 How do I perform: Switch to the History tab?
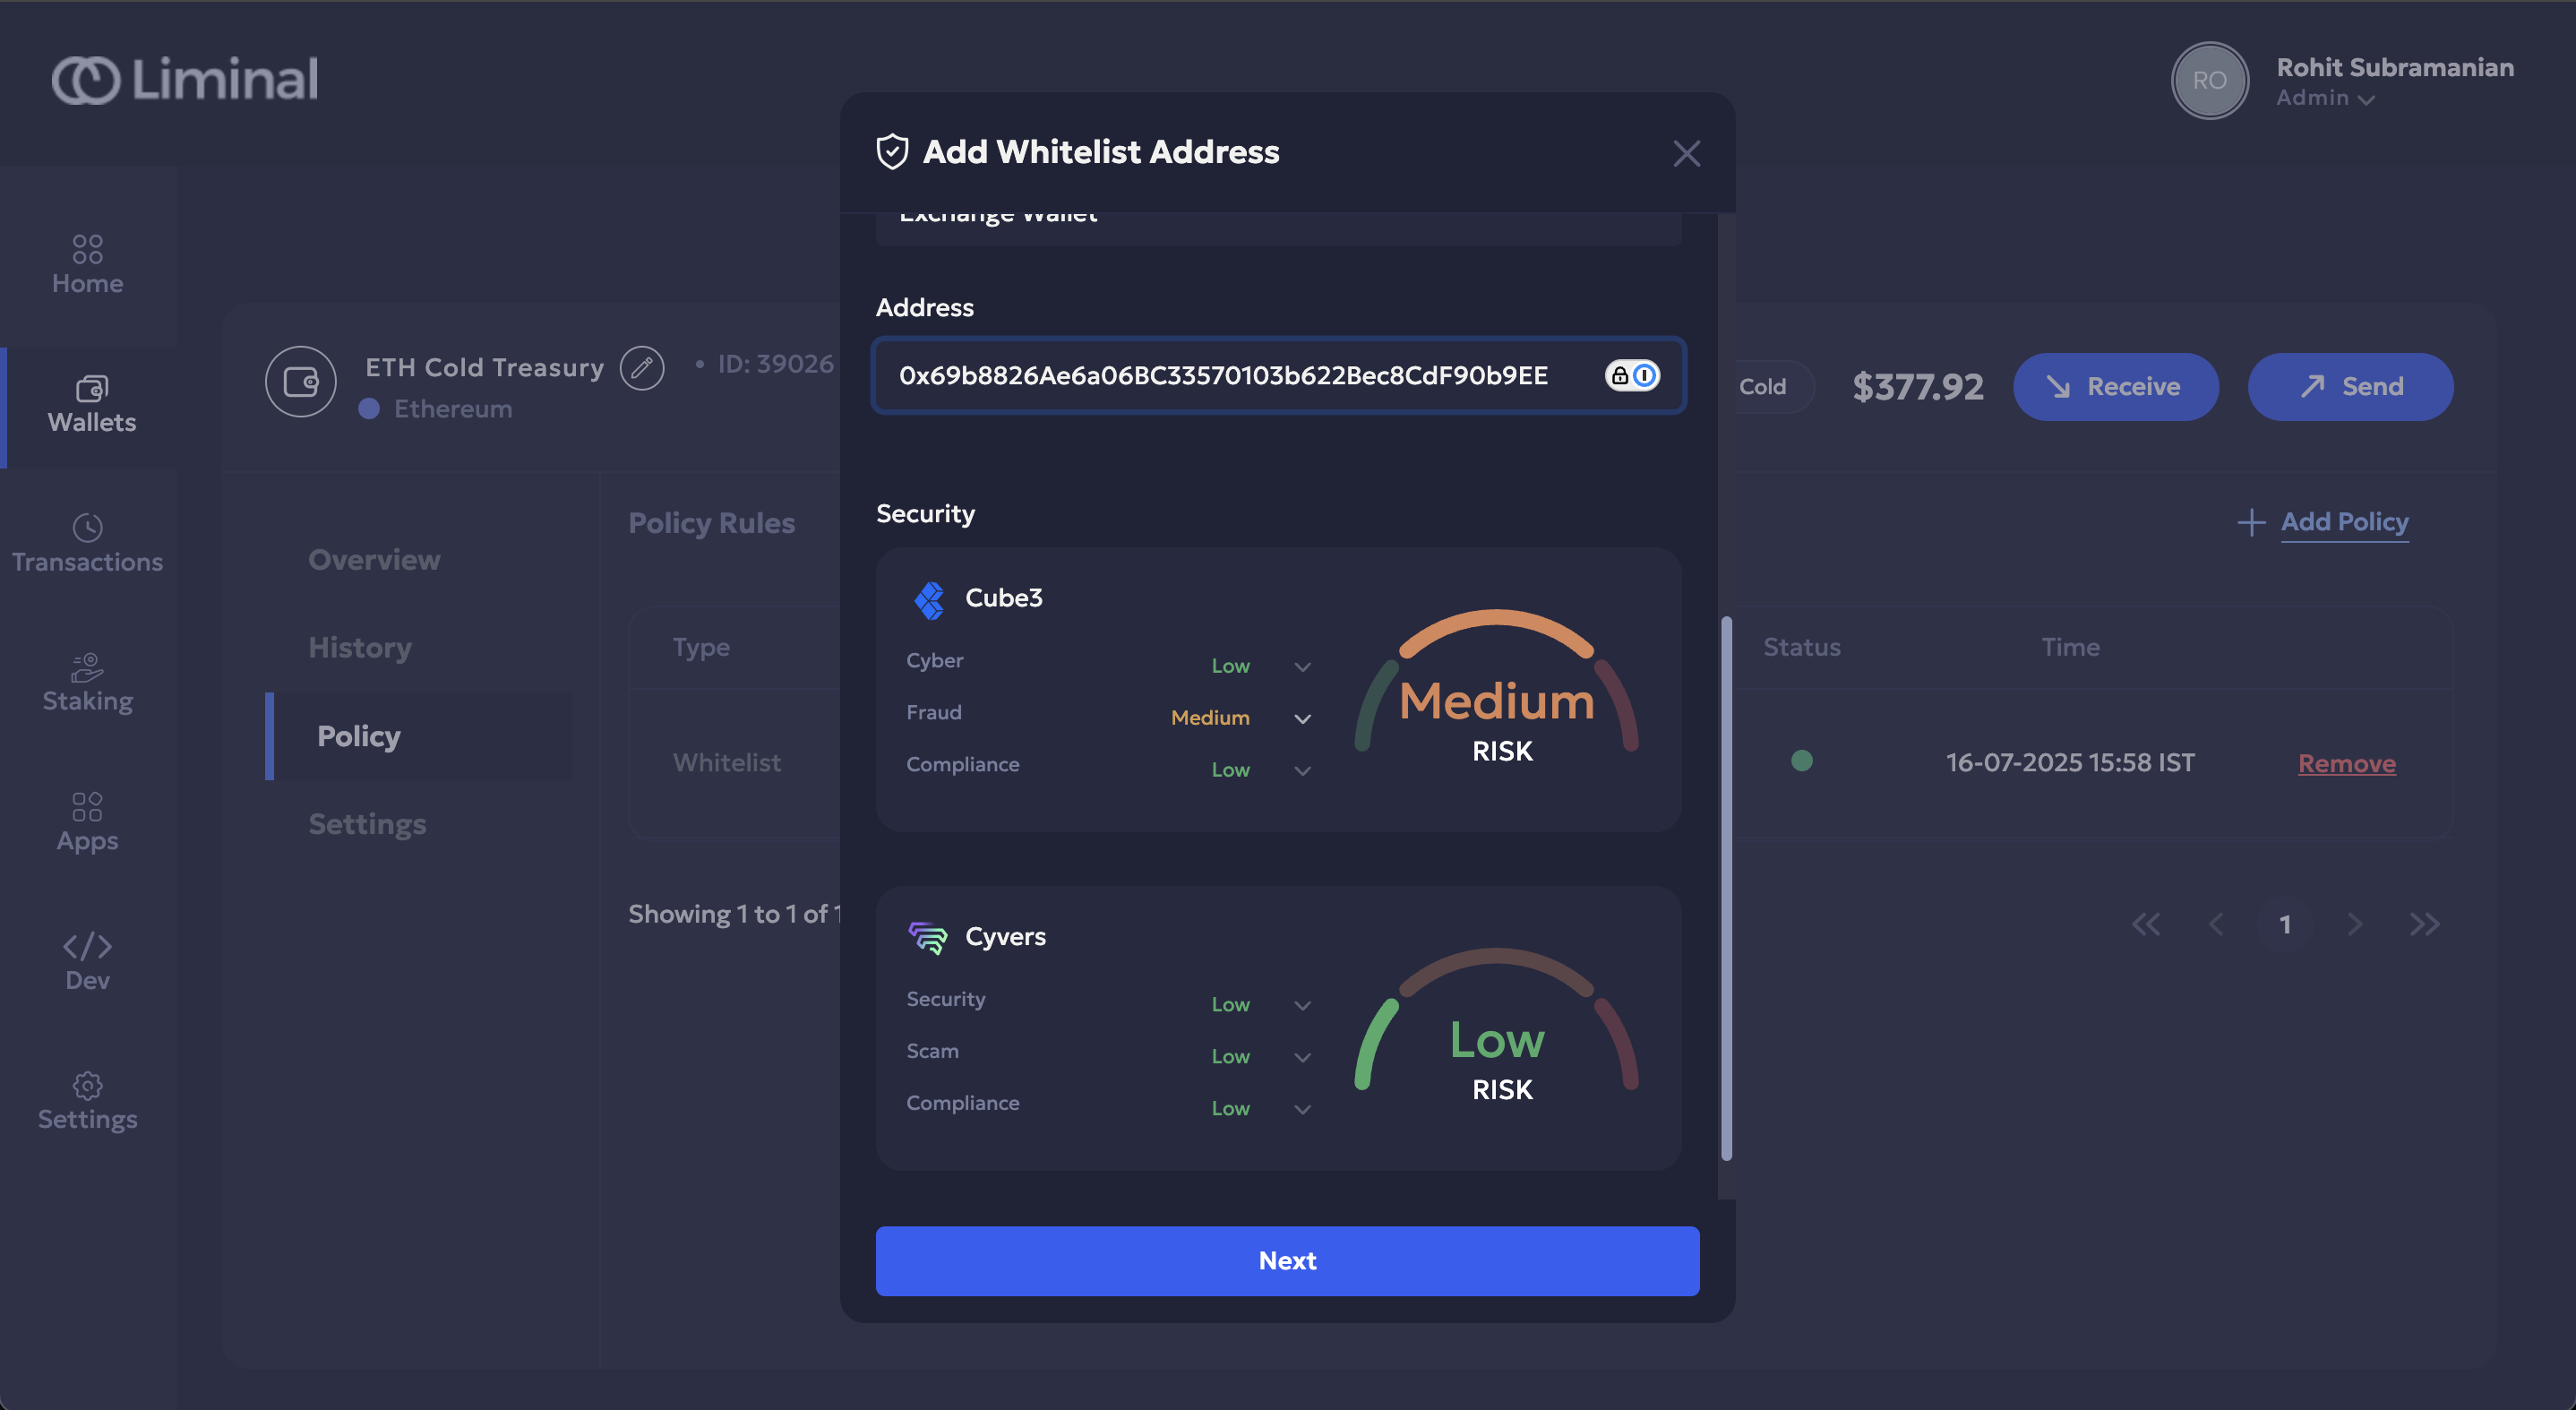click(360, 647)
